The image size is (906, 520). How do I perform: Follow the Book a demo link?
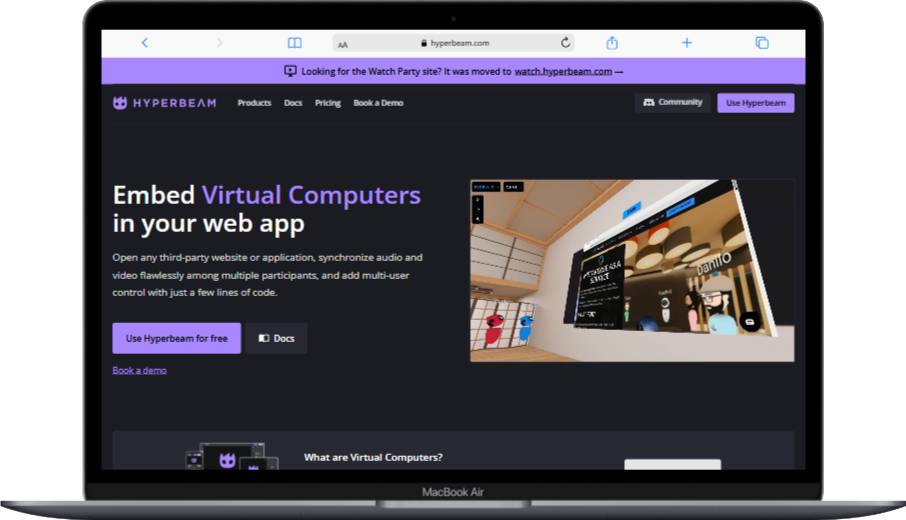click(x=139, y=370)
